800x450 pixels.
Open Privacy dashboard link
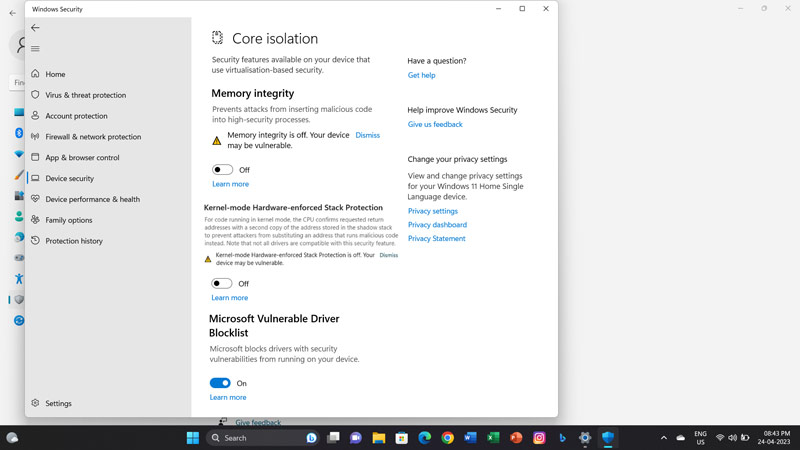point(437,224)
